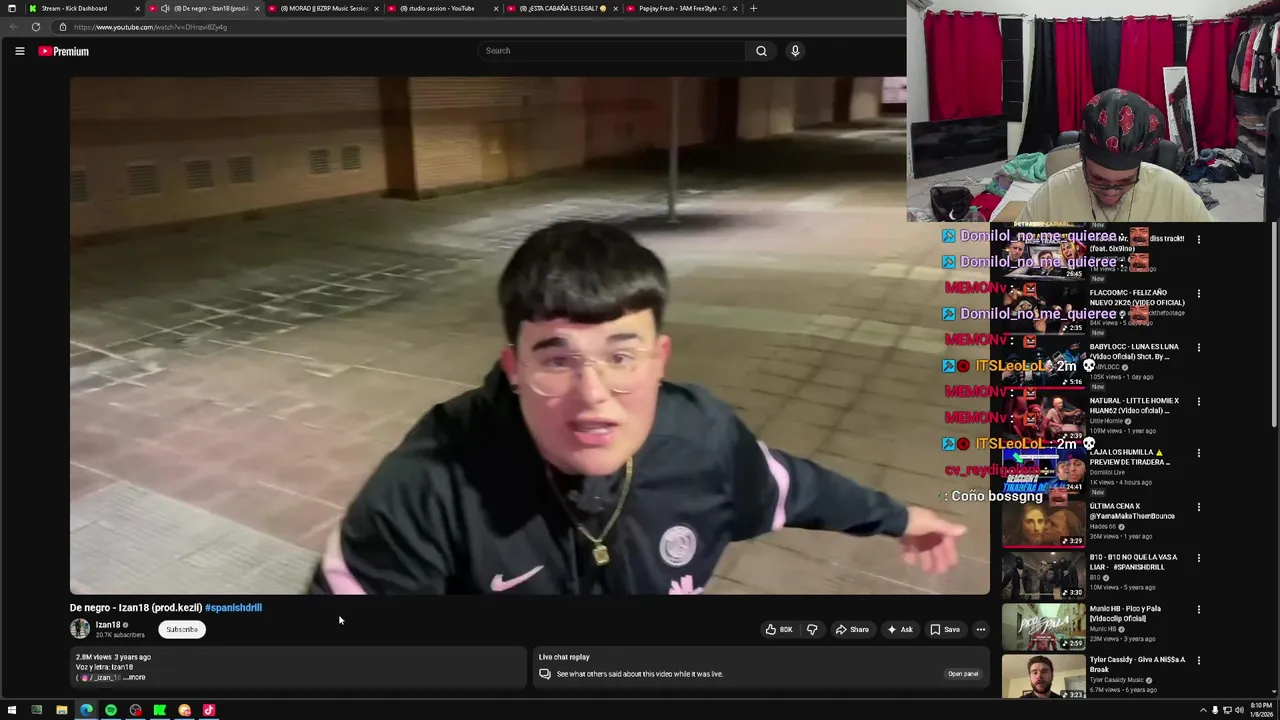
Task: Open File Explorer from the taskbar
Action: (61, 710)
